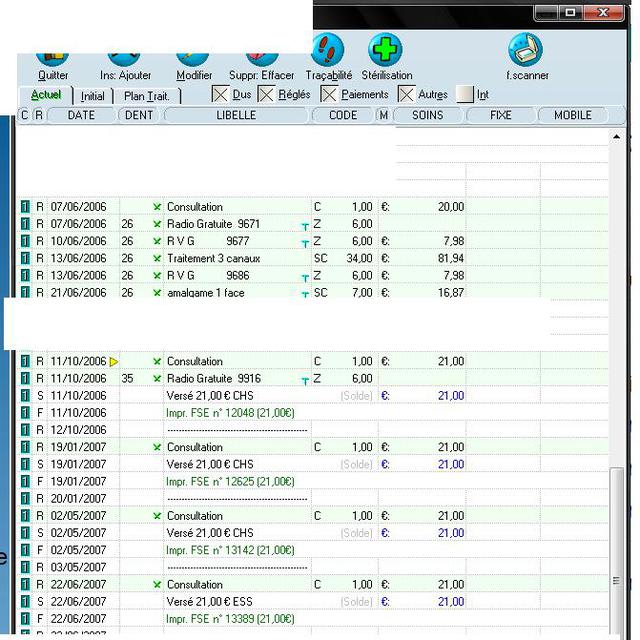Open the Plan Trait. tab
The height and width of the screenshot is (640, 640).
tap(146, 96)
